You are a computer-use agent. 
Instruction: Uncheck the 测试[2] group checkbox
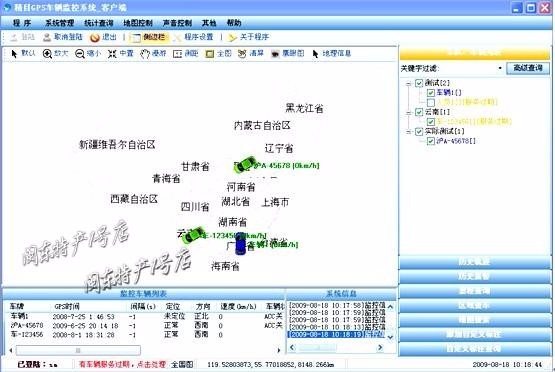click(419, 83)
